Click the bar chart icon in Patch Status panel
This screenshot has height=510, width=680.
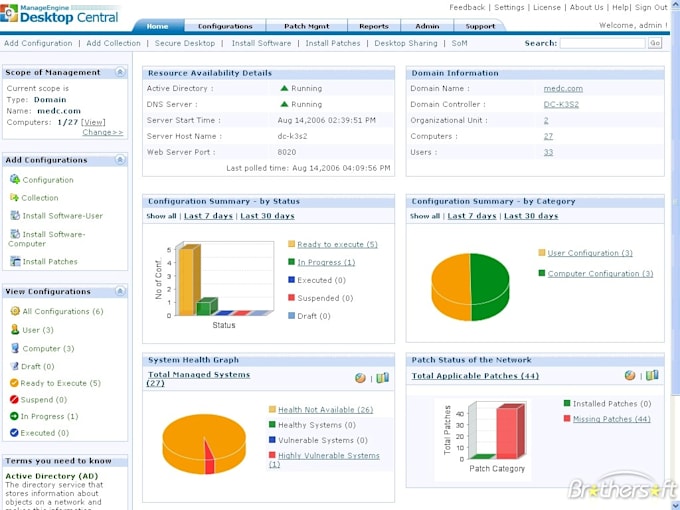[x=652, y=376]
